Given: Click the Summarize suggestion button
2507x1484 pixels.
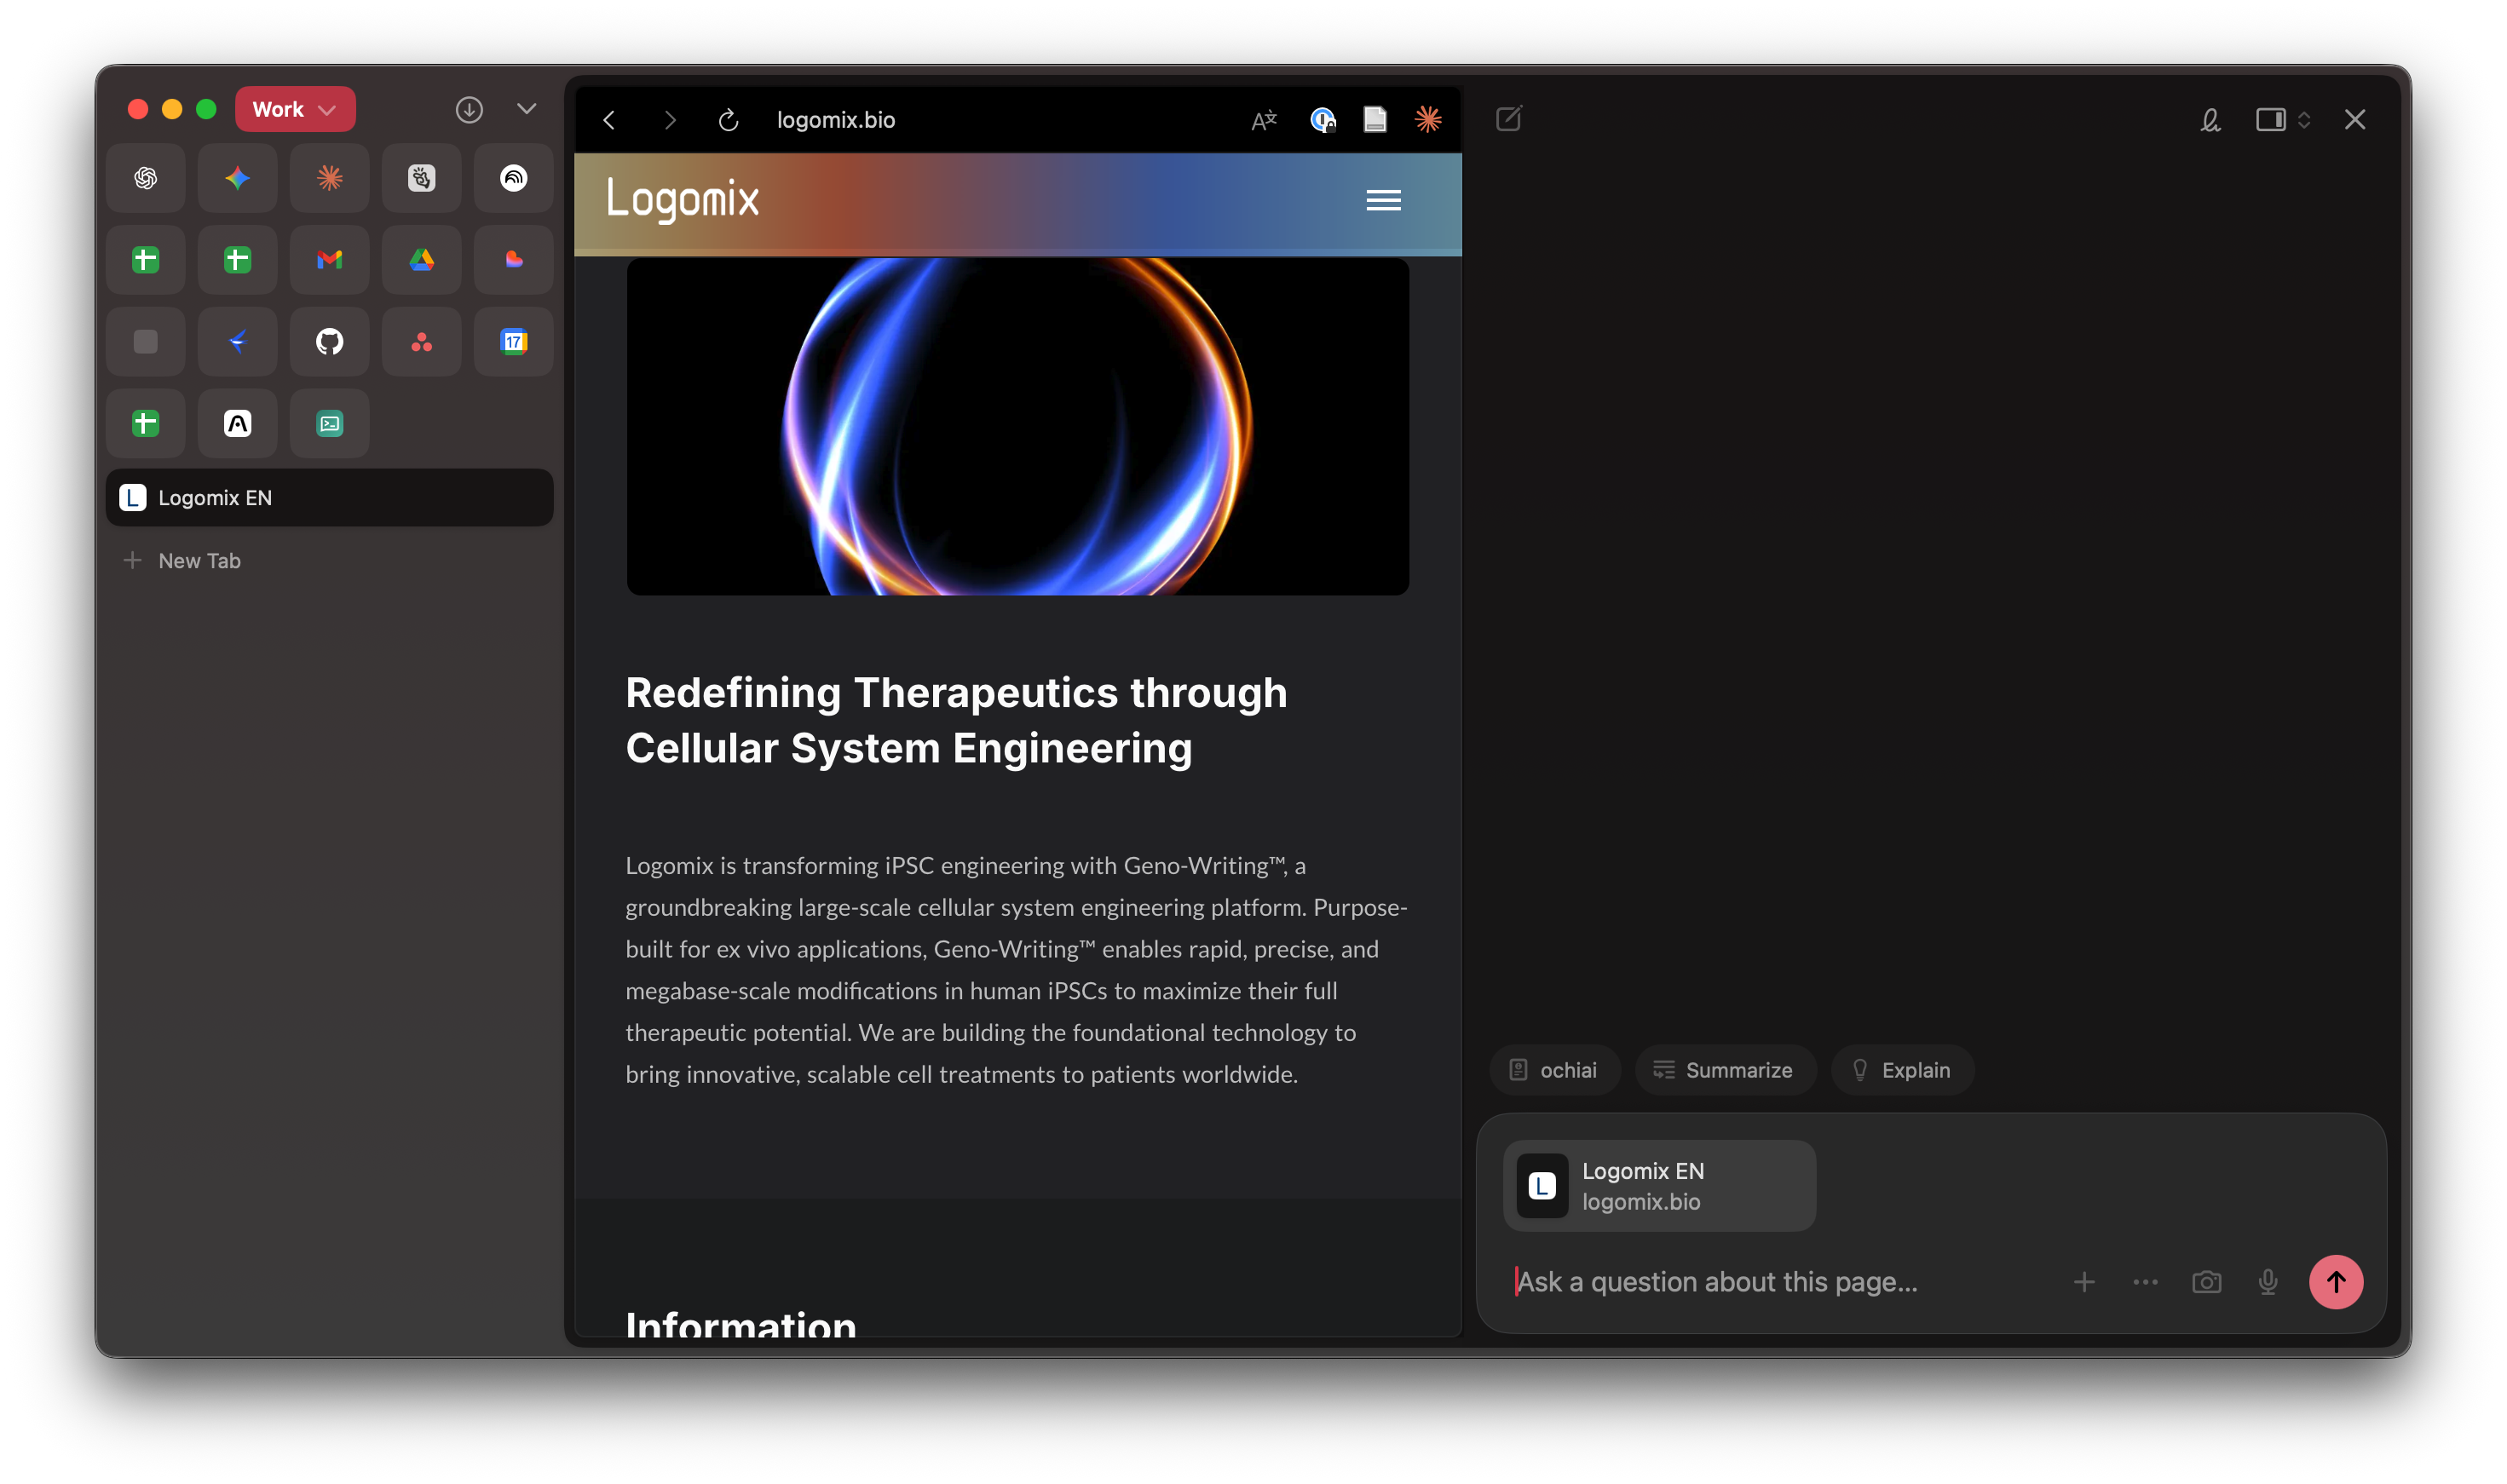Looking at the screenshot, I should tap(1724, 1070).
